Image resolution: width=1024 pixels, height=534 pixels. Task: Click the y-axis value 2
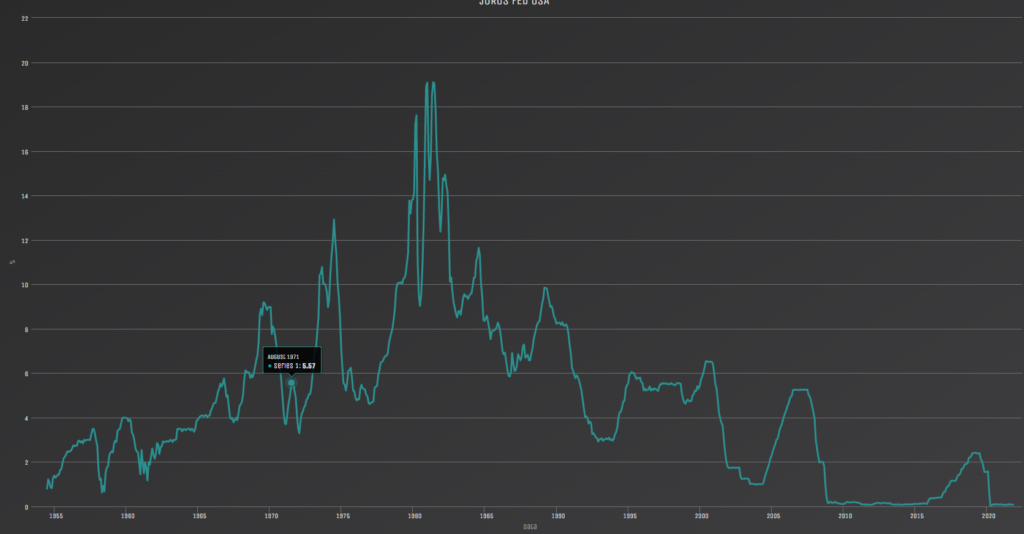tap(26, 463)
